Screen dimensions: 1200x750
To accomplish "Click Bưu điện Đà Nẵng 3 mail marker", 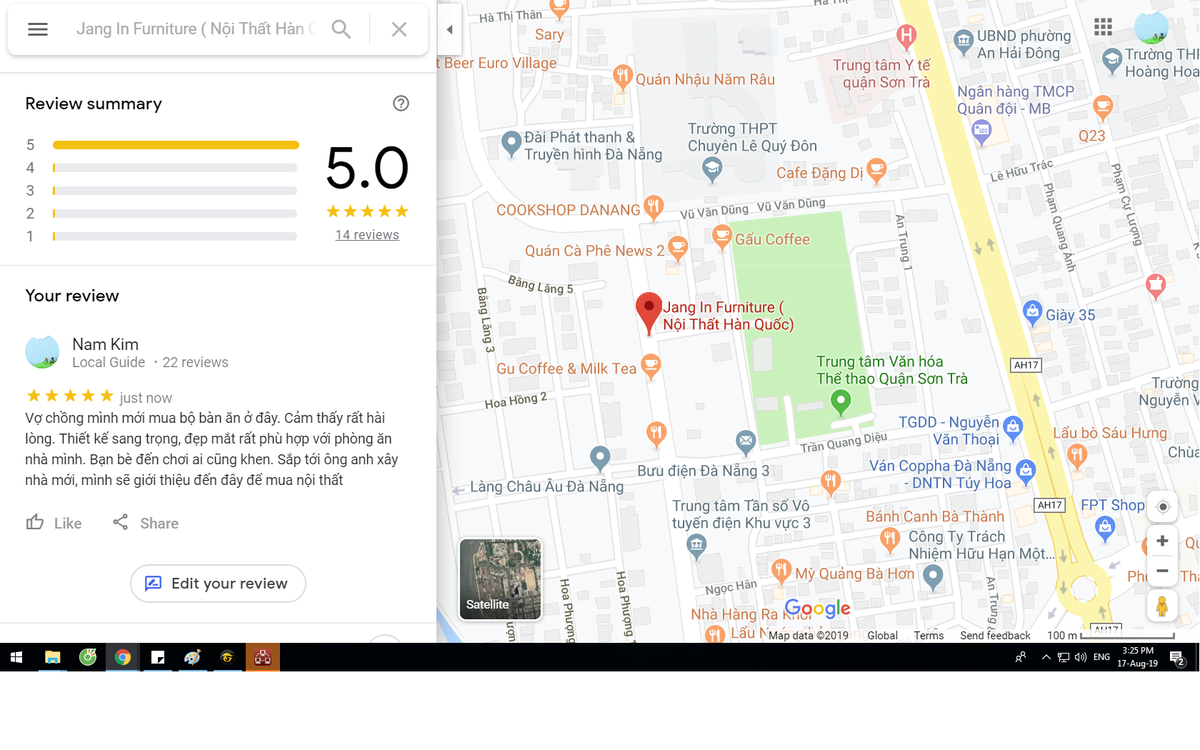I will click(x=746, y=441).
